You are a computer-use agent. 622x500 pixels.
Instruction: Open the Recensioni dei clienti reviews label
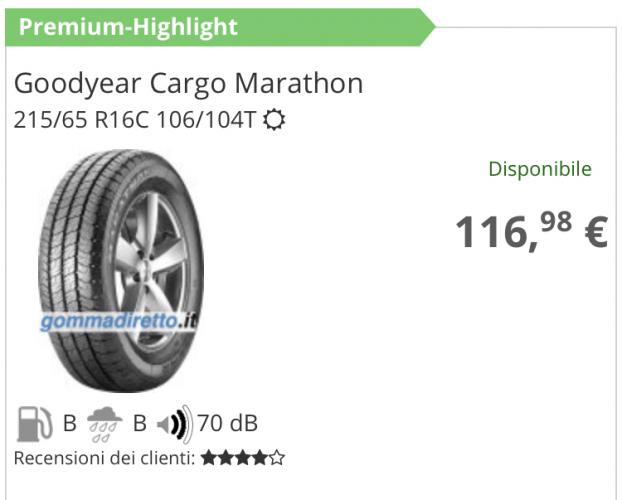tap(104, 459)
